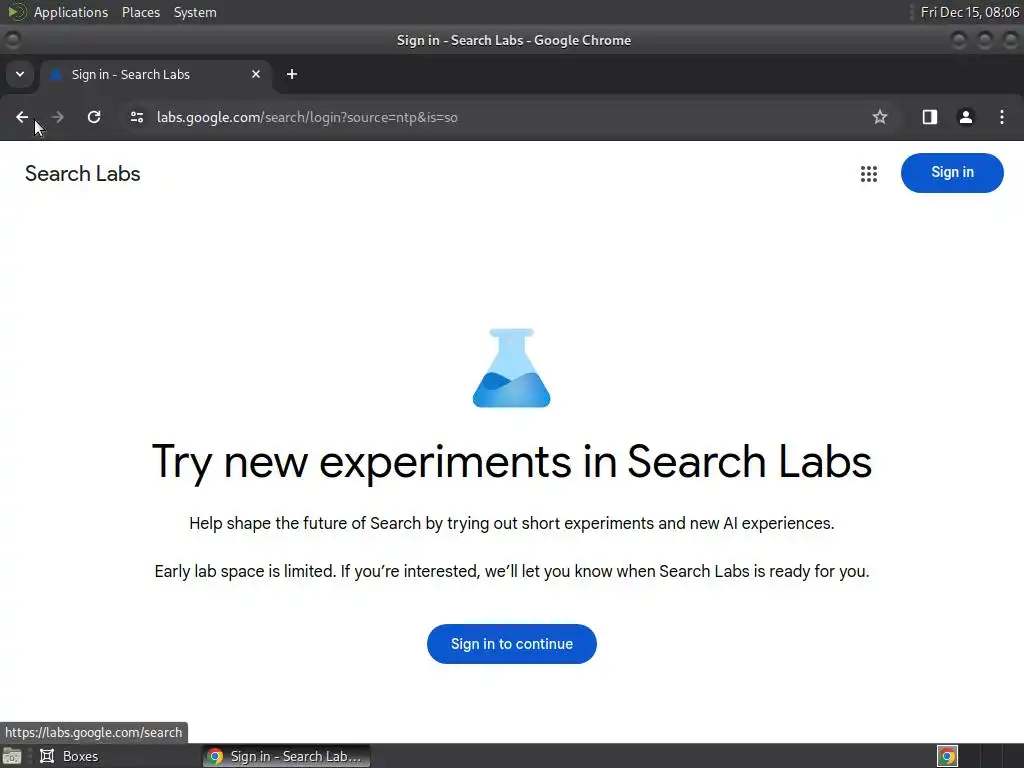This screenshot has width=1024, height=768.
Task: Open the System menu
Action: (x=195, y=12)
